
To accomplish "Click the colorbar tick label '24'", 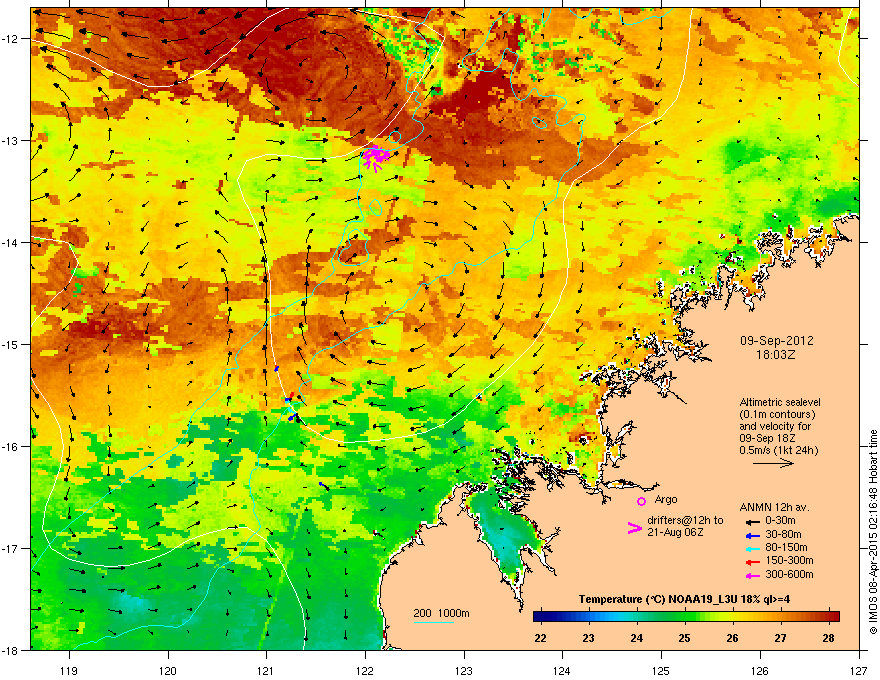I will 636,638.
